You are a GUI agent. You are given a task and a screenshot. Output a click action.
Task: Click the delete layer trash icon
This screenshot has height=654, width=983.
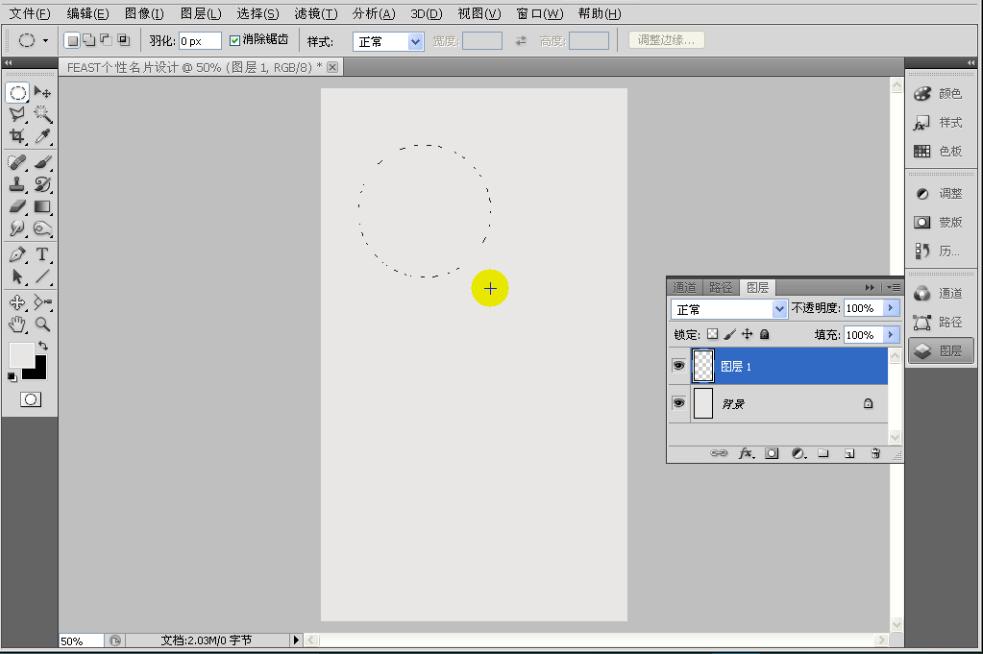tap(875, 452)
